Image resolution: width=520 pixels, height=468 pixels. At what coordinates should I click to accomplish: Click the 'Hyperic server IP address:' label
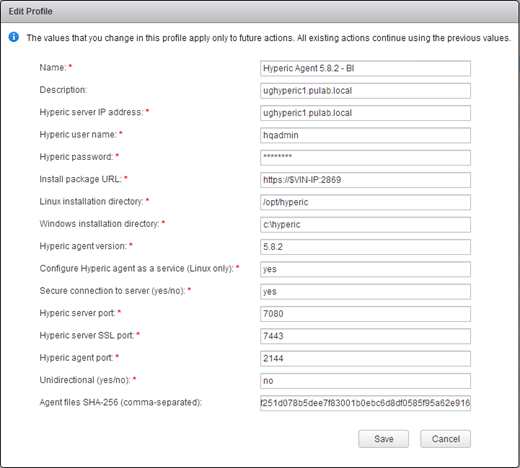pyautogui.click(x=91, y=112)
